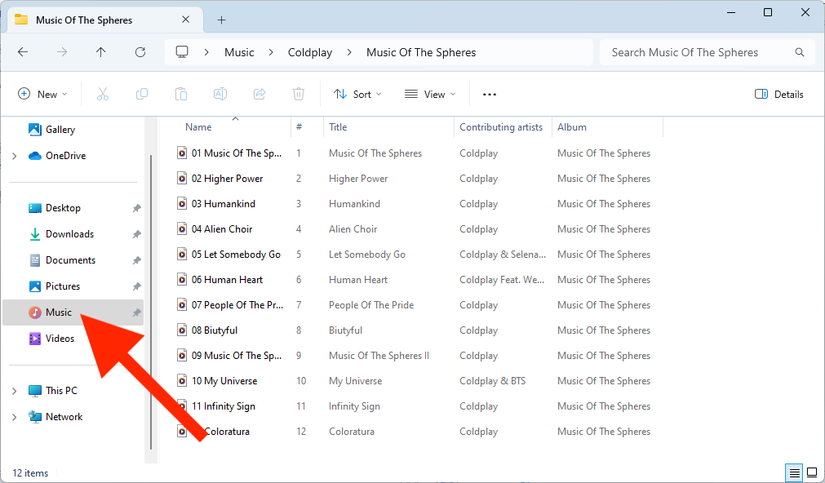Select Music in navigation pane
Screen dimensions: 825x483
[73, 313]
